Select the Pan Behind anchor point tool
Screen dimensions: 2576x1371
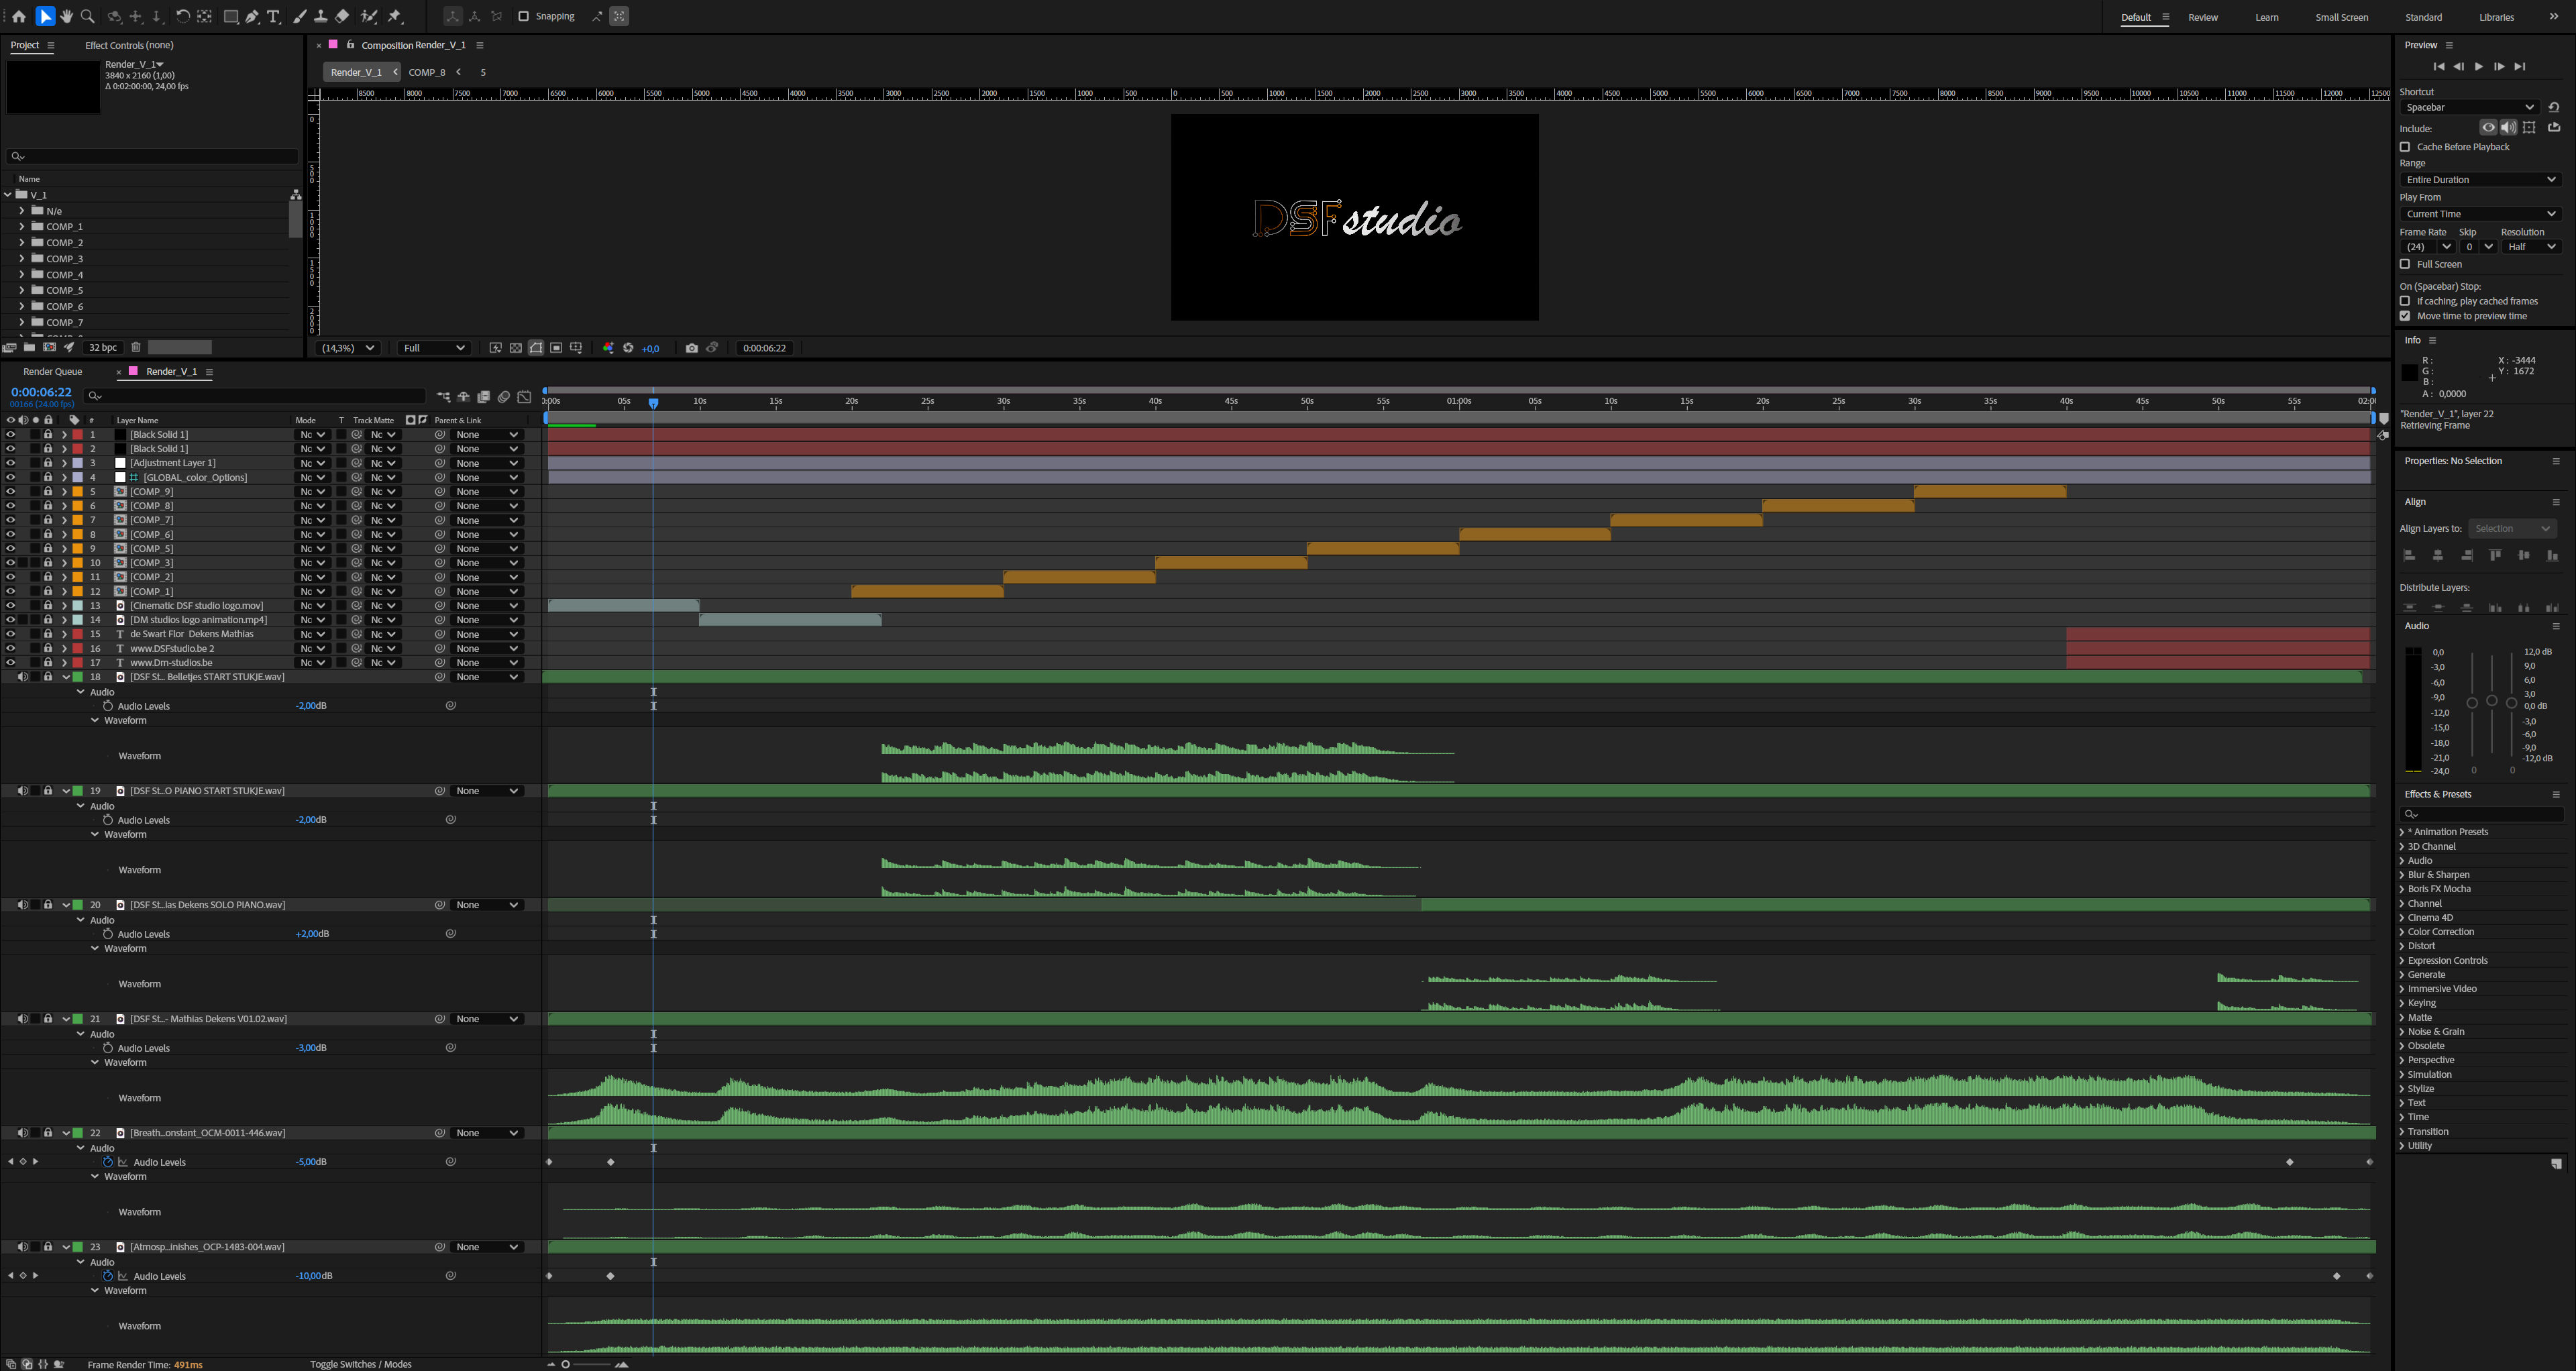(204, 16)
